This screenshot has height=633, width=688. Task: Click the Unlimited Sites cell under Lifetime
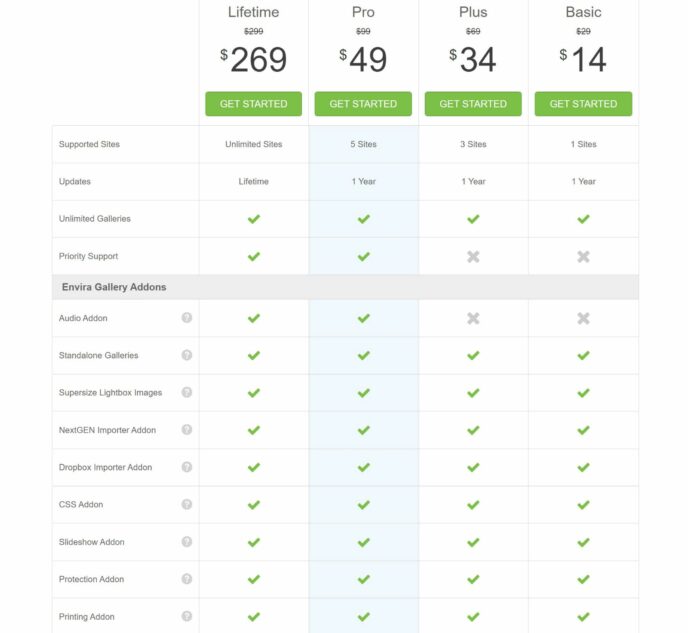click(x=254, y=144)
